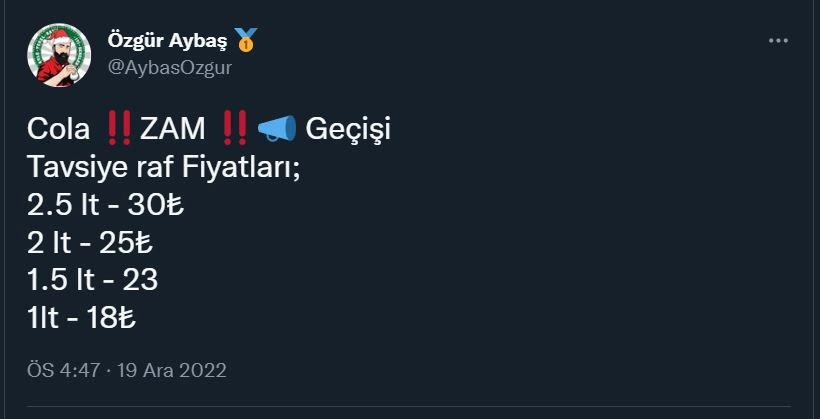This screenshot has width=820, height=419.
Task: Click the red double exclamation after ZAM
Action: tap(235, 129)
